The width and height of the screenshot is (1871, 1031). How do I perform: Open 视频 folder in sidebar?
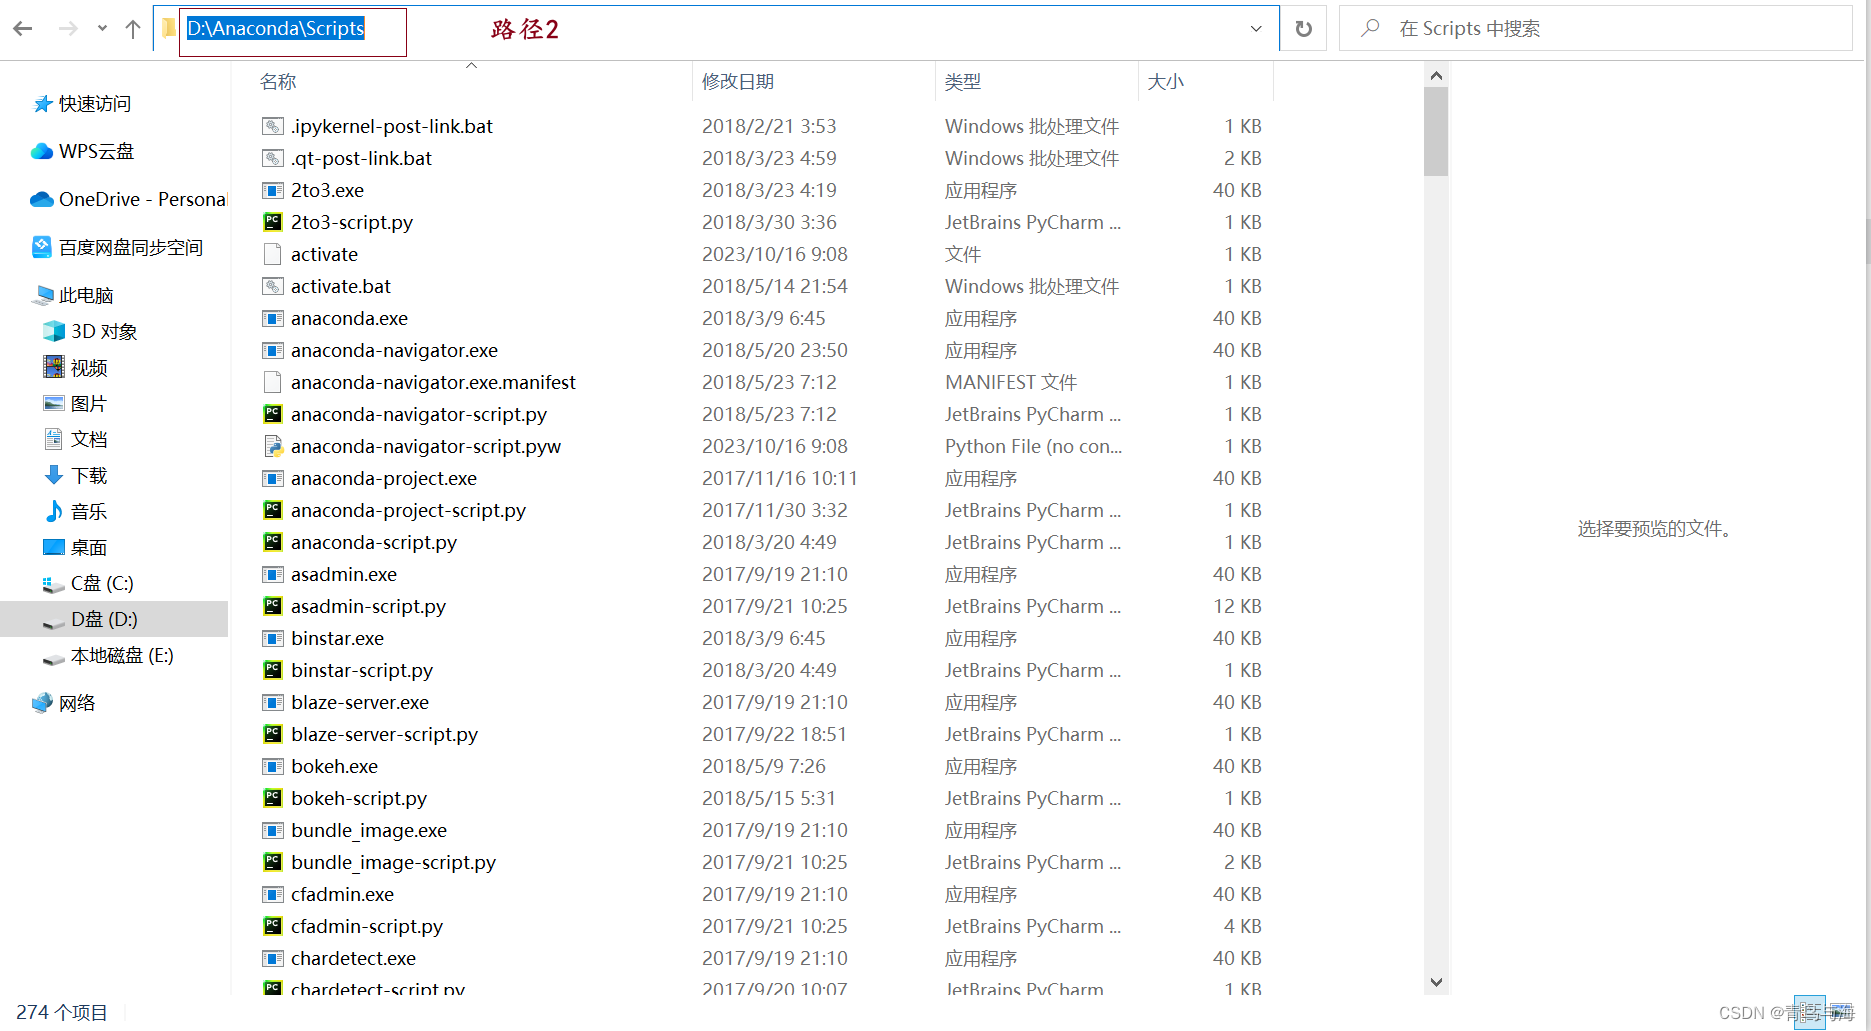75,367
